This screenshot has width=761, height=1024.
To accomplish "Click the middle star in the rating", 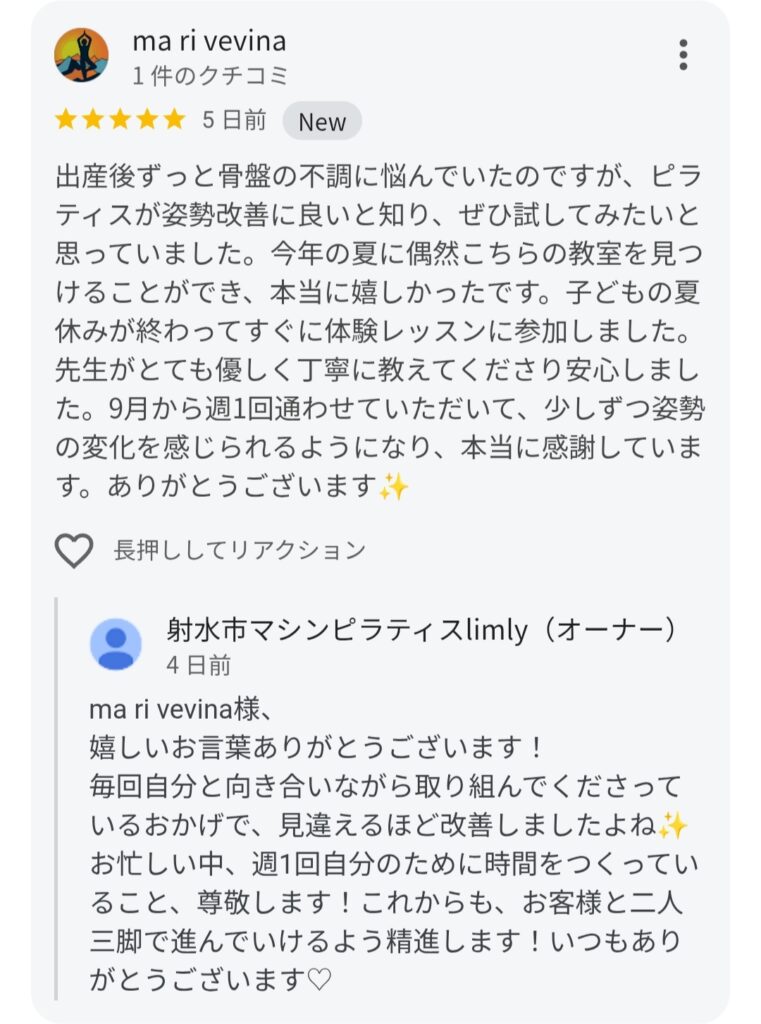I will (x=120, y=120).
